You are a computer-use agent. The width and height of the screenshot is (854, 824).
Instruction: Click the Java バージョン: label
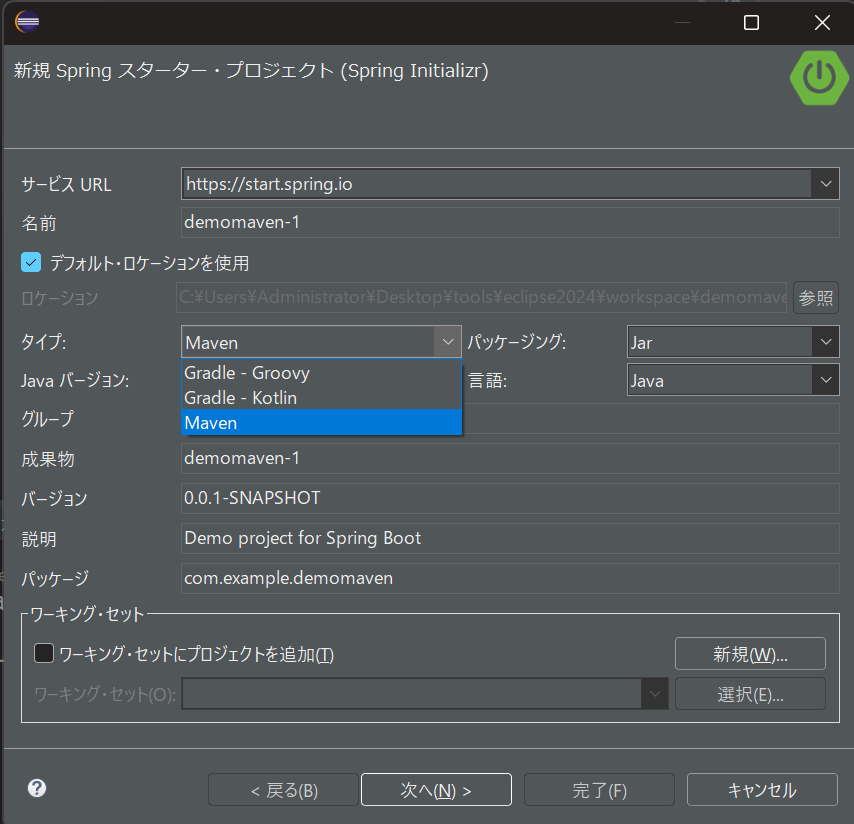click(x=75, y=380)
